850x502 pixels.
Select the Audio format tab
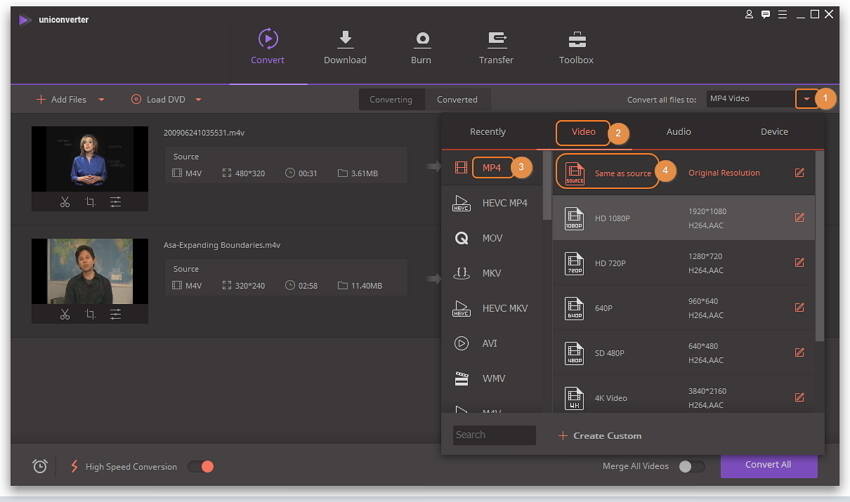[679, 132]
